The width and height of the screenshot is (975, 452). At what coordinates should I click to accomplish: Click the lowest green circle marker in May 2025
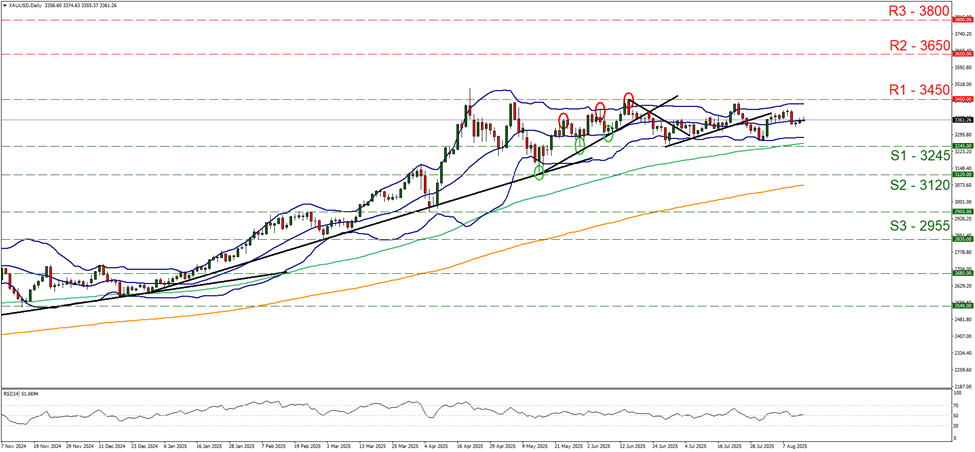pyautogui.click(x=540, y=173)
